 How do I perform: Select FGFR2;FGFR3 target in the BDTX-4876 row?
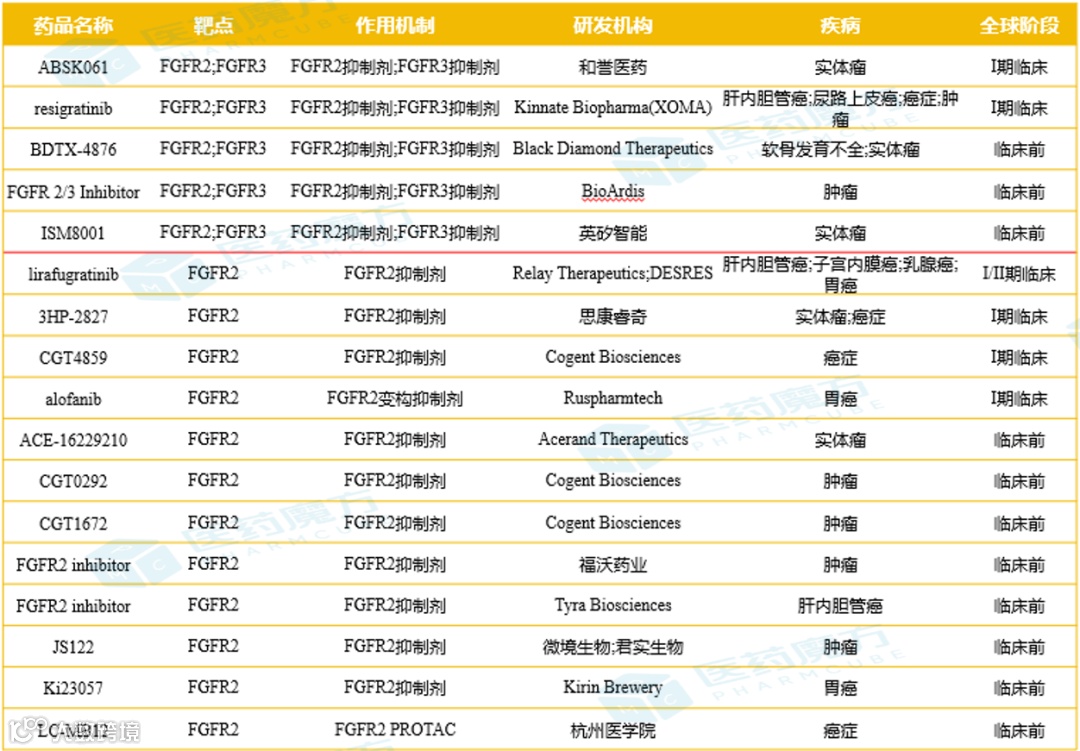(x=213, y=149)
